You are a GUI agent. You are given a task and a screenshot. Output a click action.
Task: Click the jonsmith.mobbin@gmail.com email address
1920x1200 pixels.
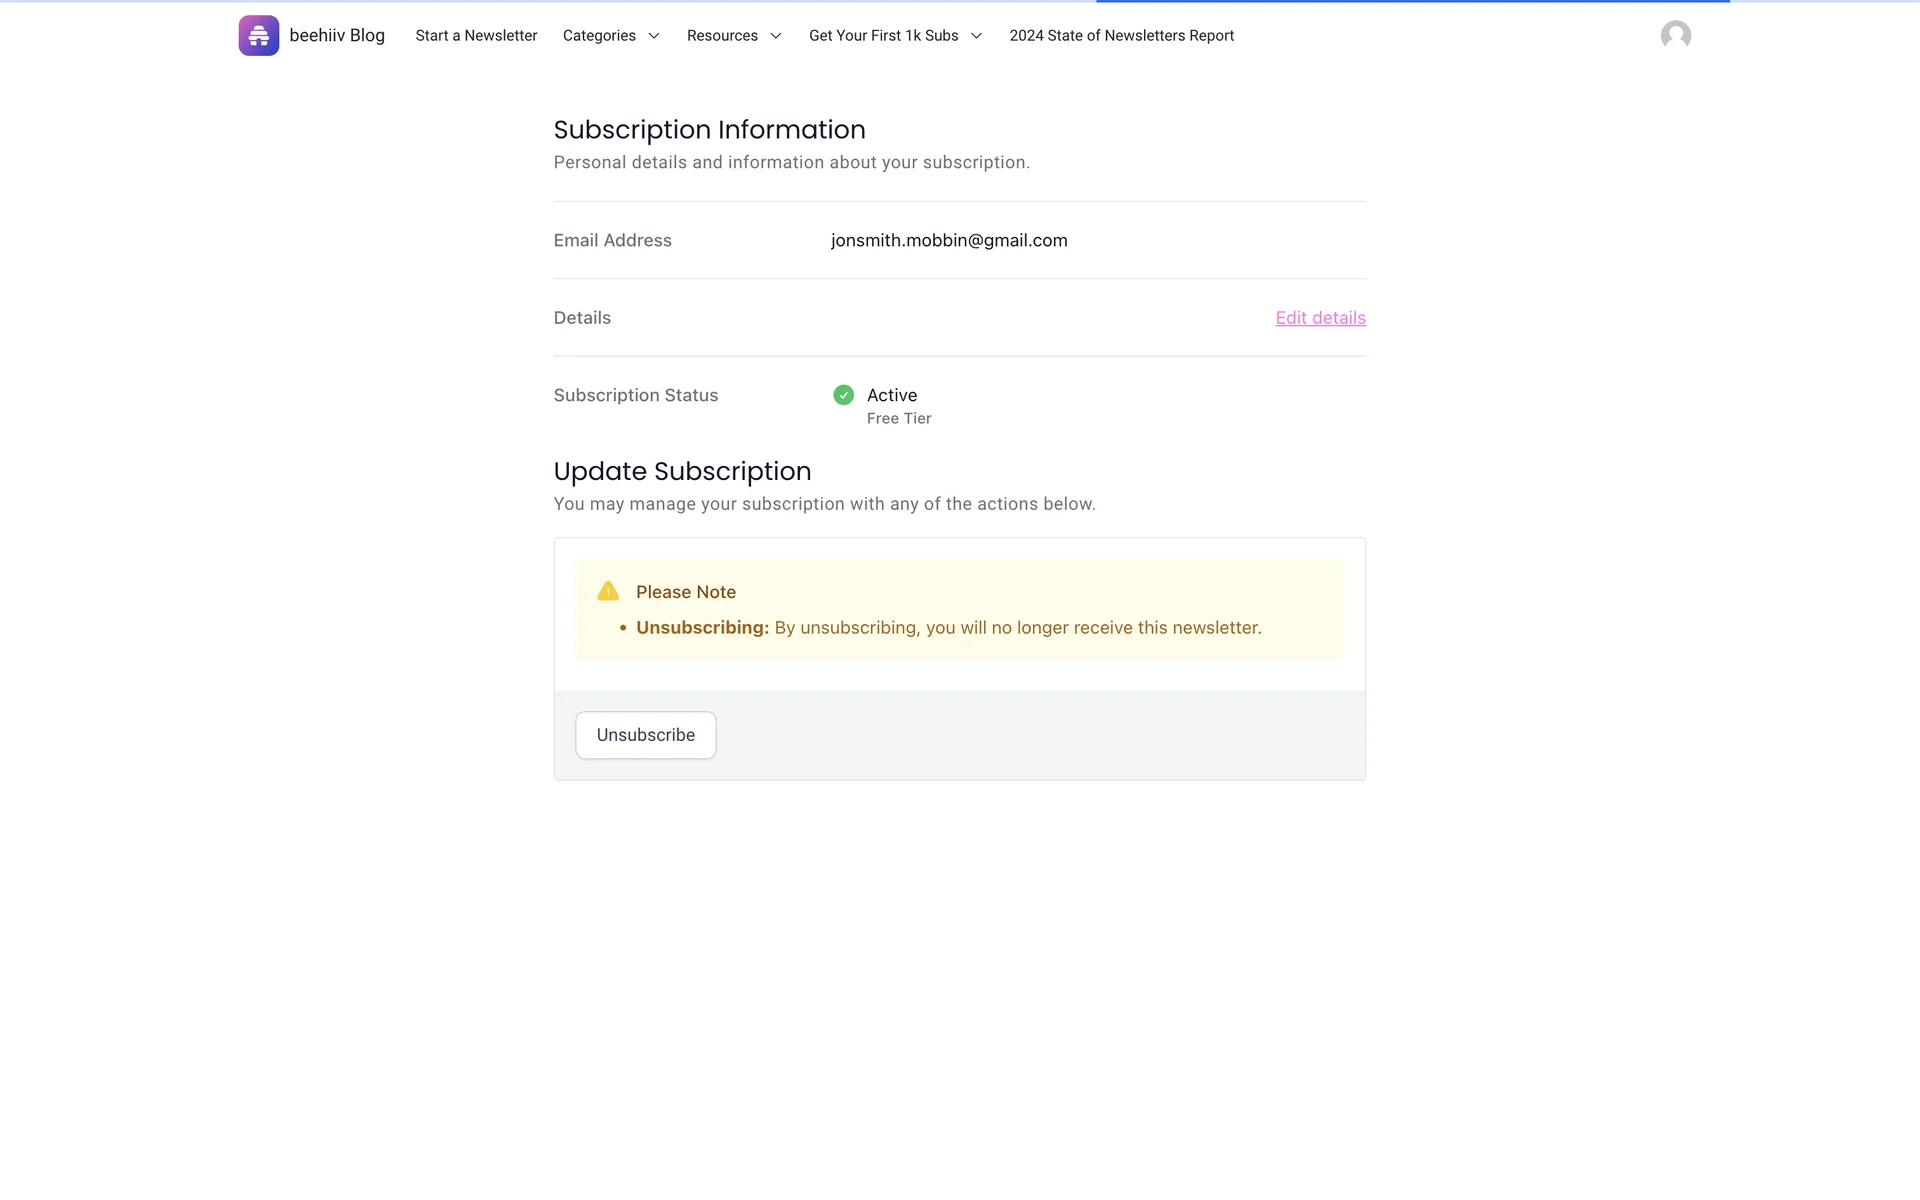coord(948,240)
